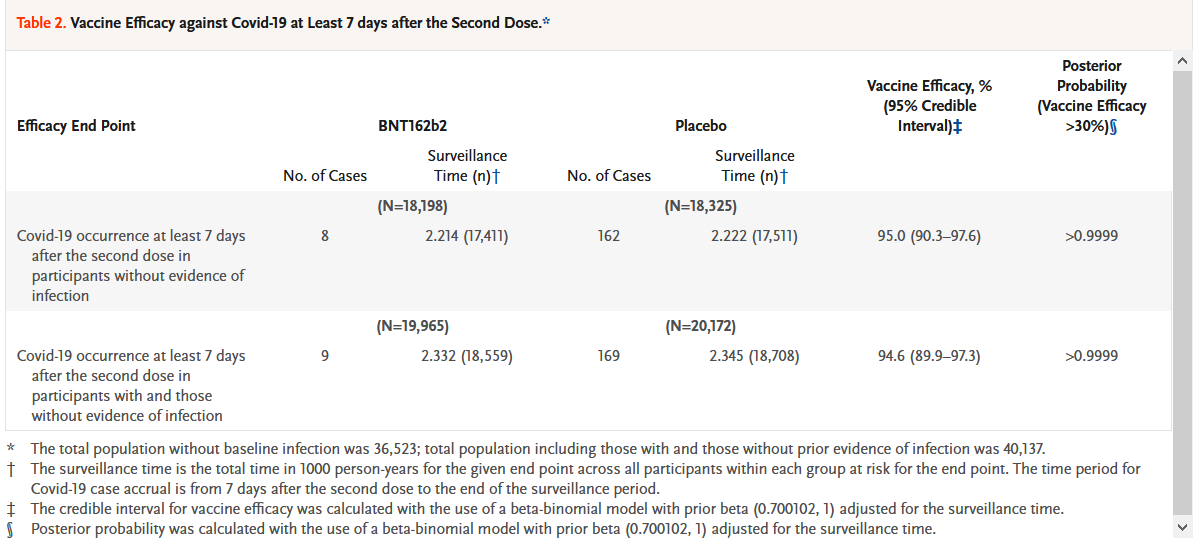Select the Placebo column header
The width and height of the screenshot is (1194, 547).
tap(701, 126)
